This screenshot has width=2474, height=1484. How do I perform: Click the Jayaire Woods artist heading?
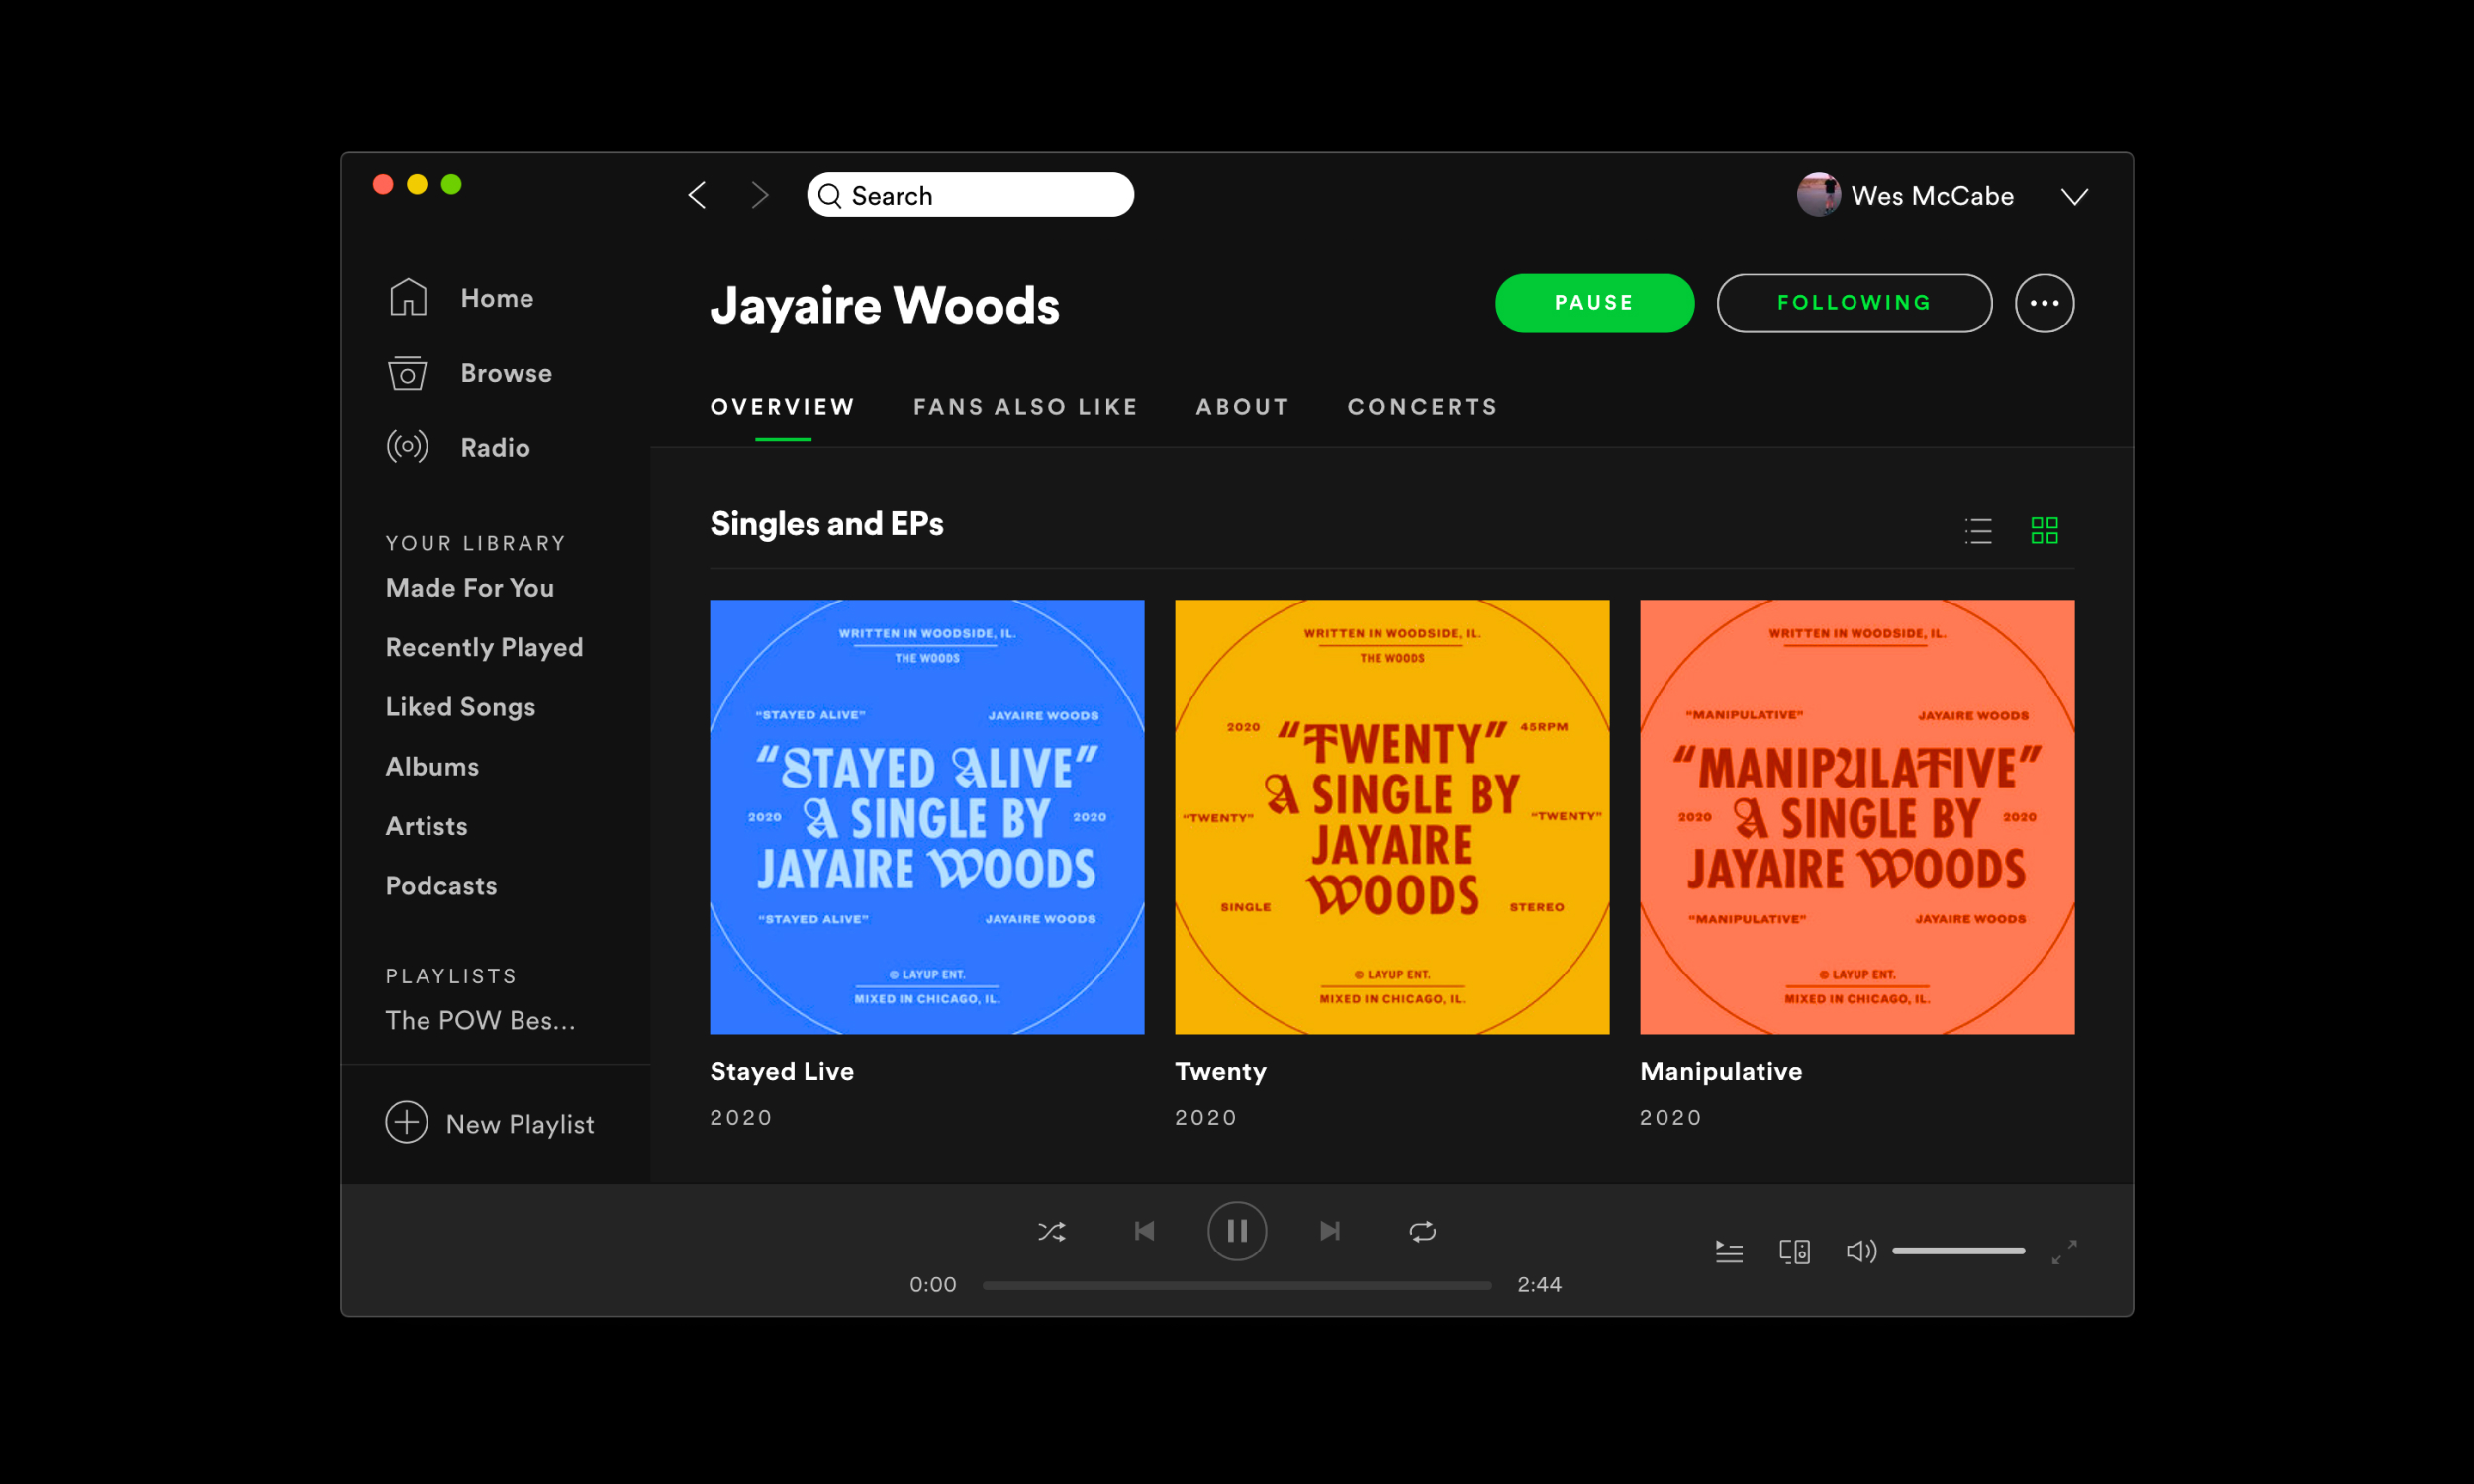click(884, 306)
